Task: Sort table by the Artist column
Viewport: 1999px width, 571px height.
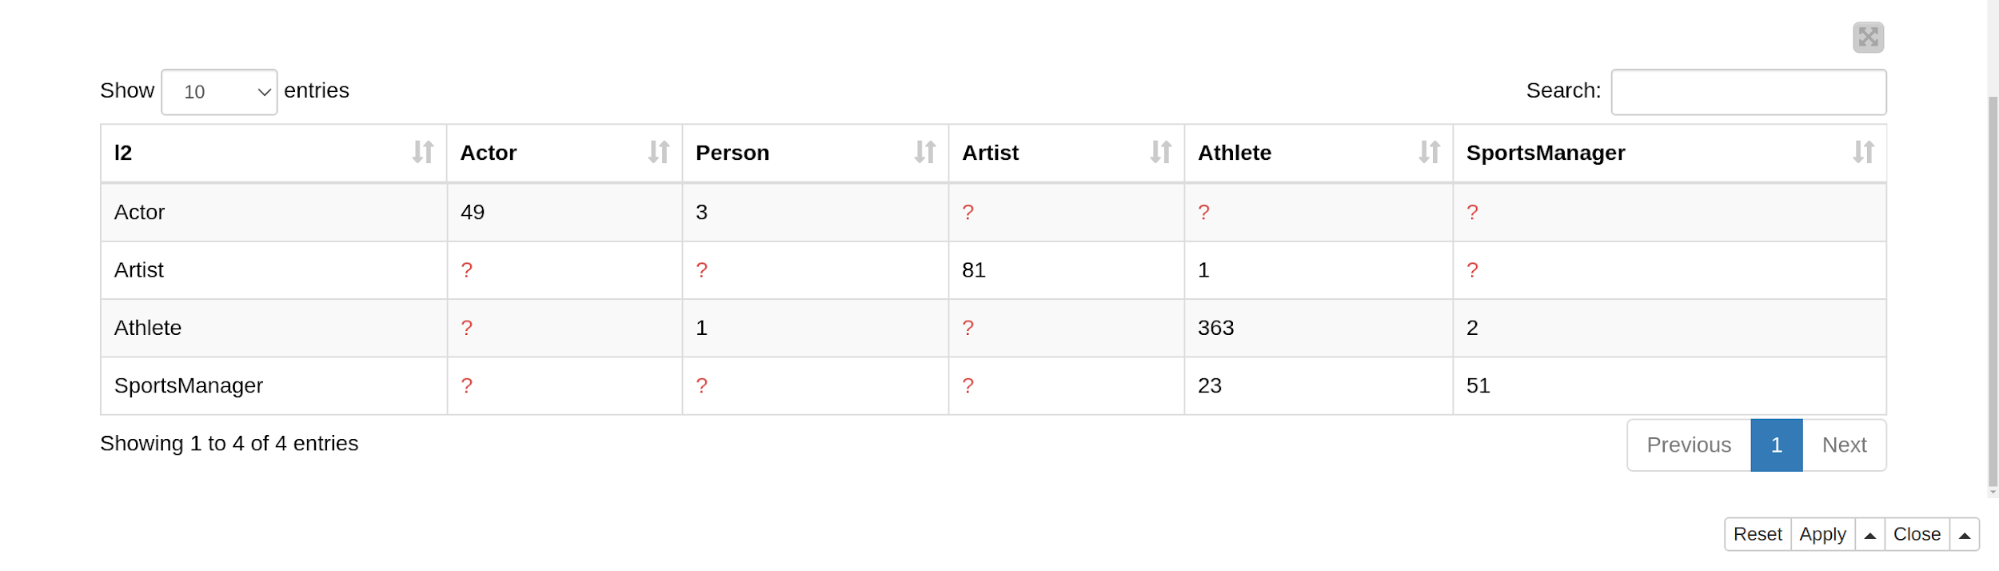Action: coord(1066,153)
